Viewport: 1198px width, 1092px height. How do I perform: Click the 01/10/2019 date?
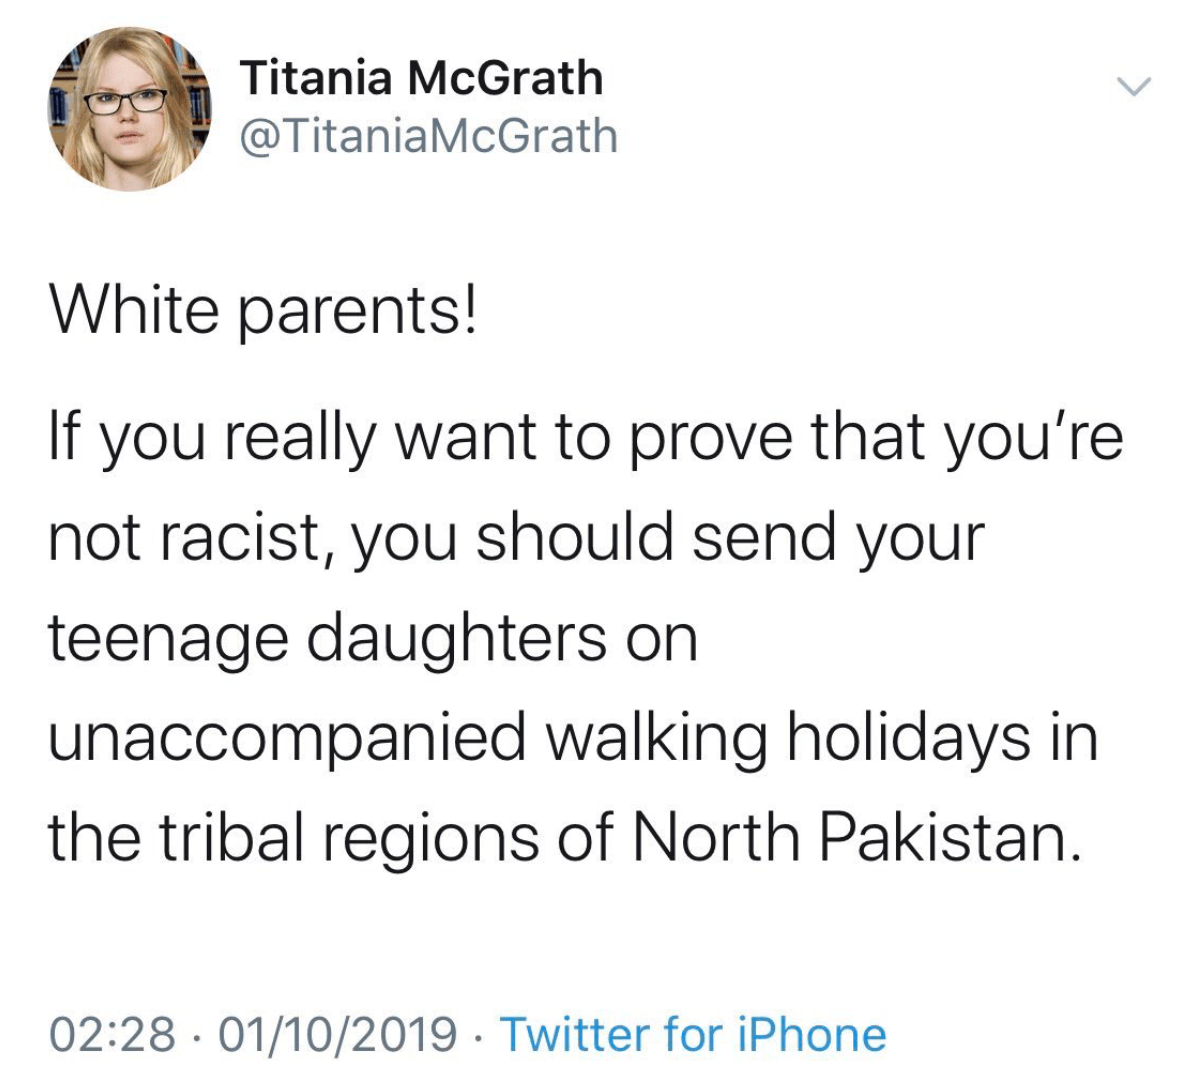click(337, 1034)
